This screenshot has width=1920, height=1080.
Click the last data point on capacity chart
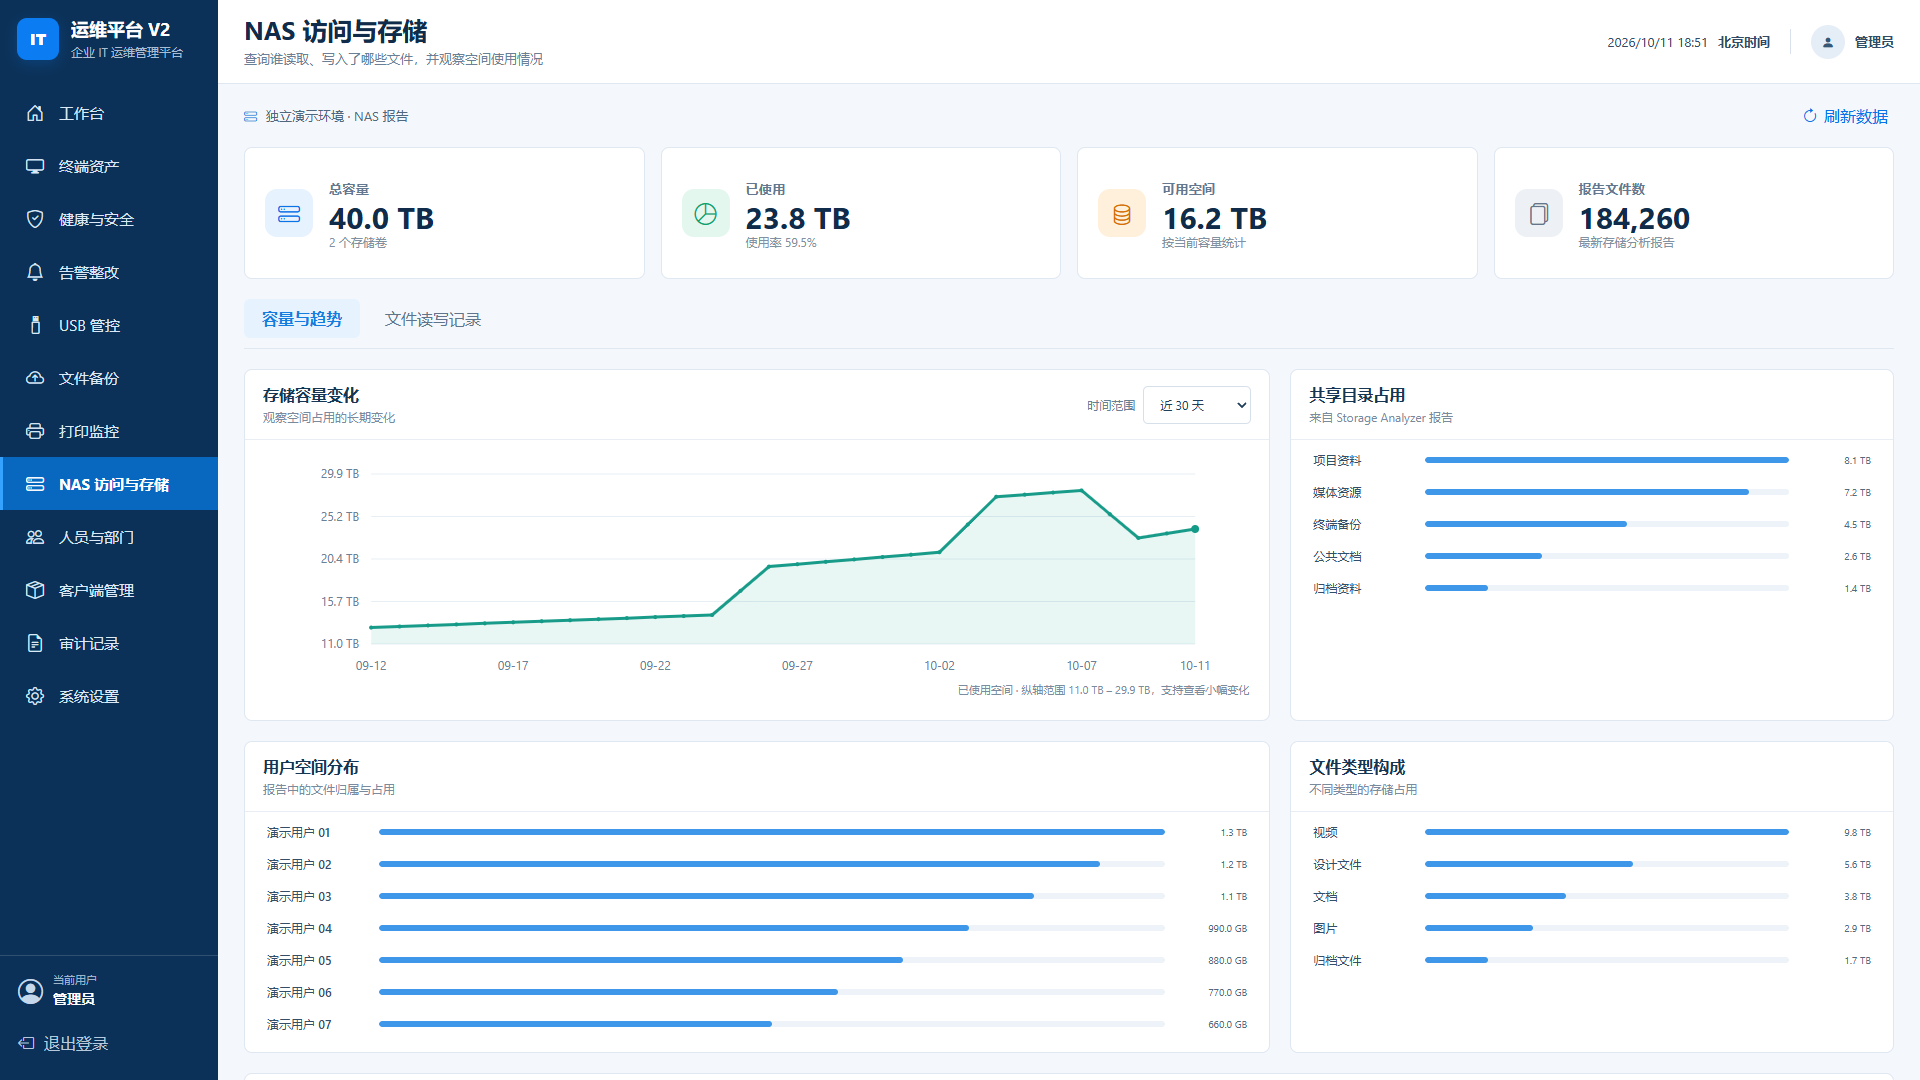1195,529
